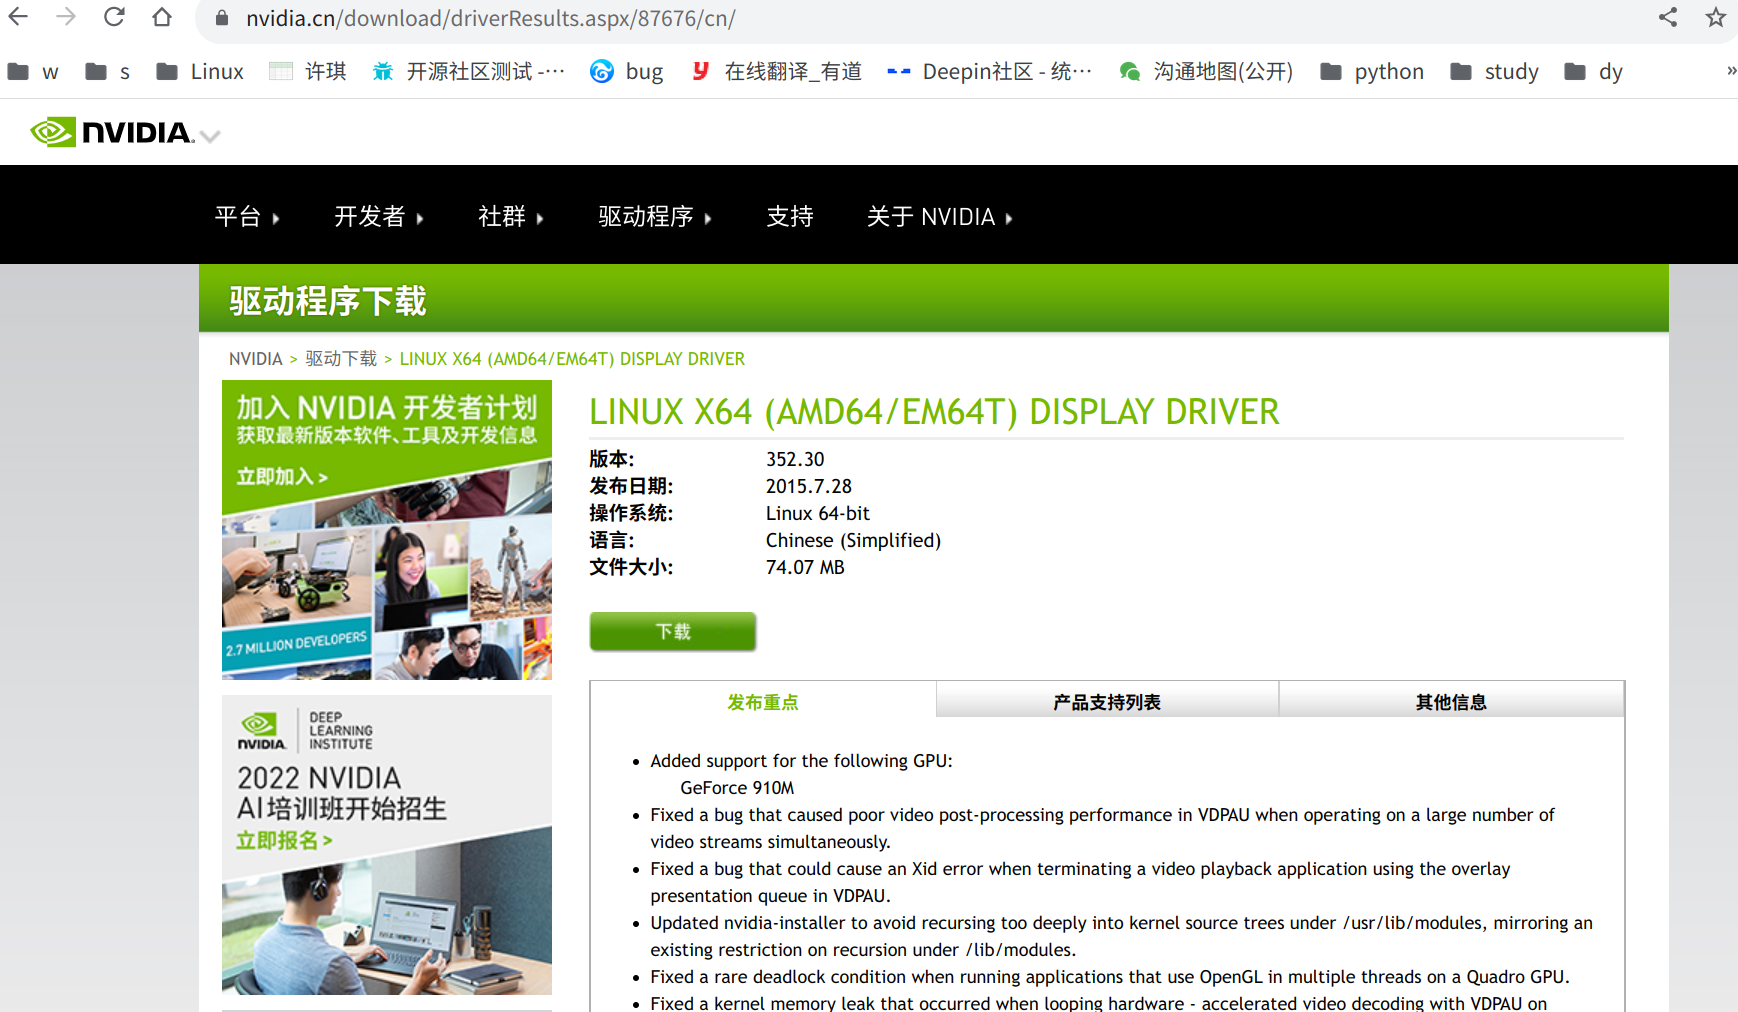
Task: Go to 驱动下载 breadcrumb link
Action: coord(341,359)
